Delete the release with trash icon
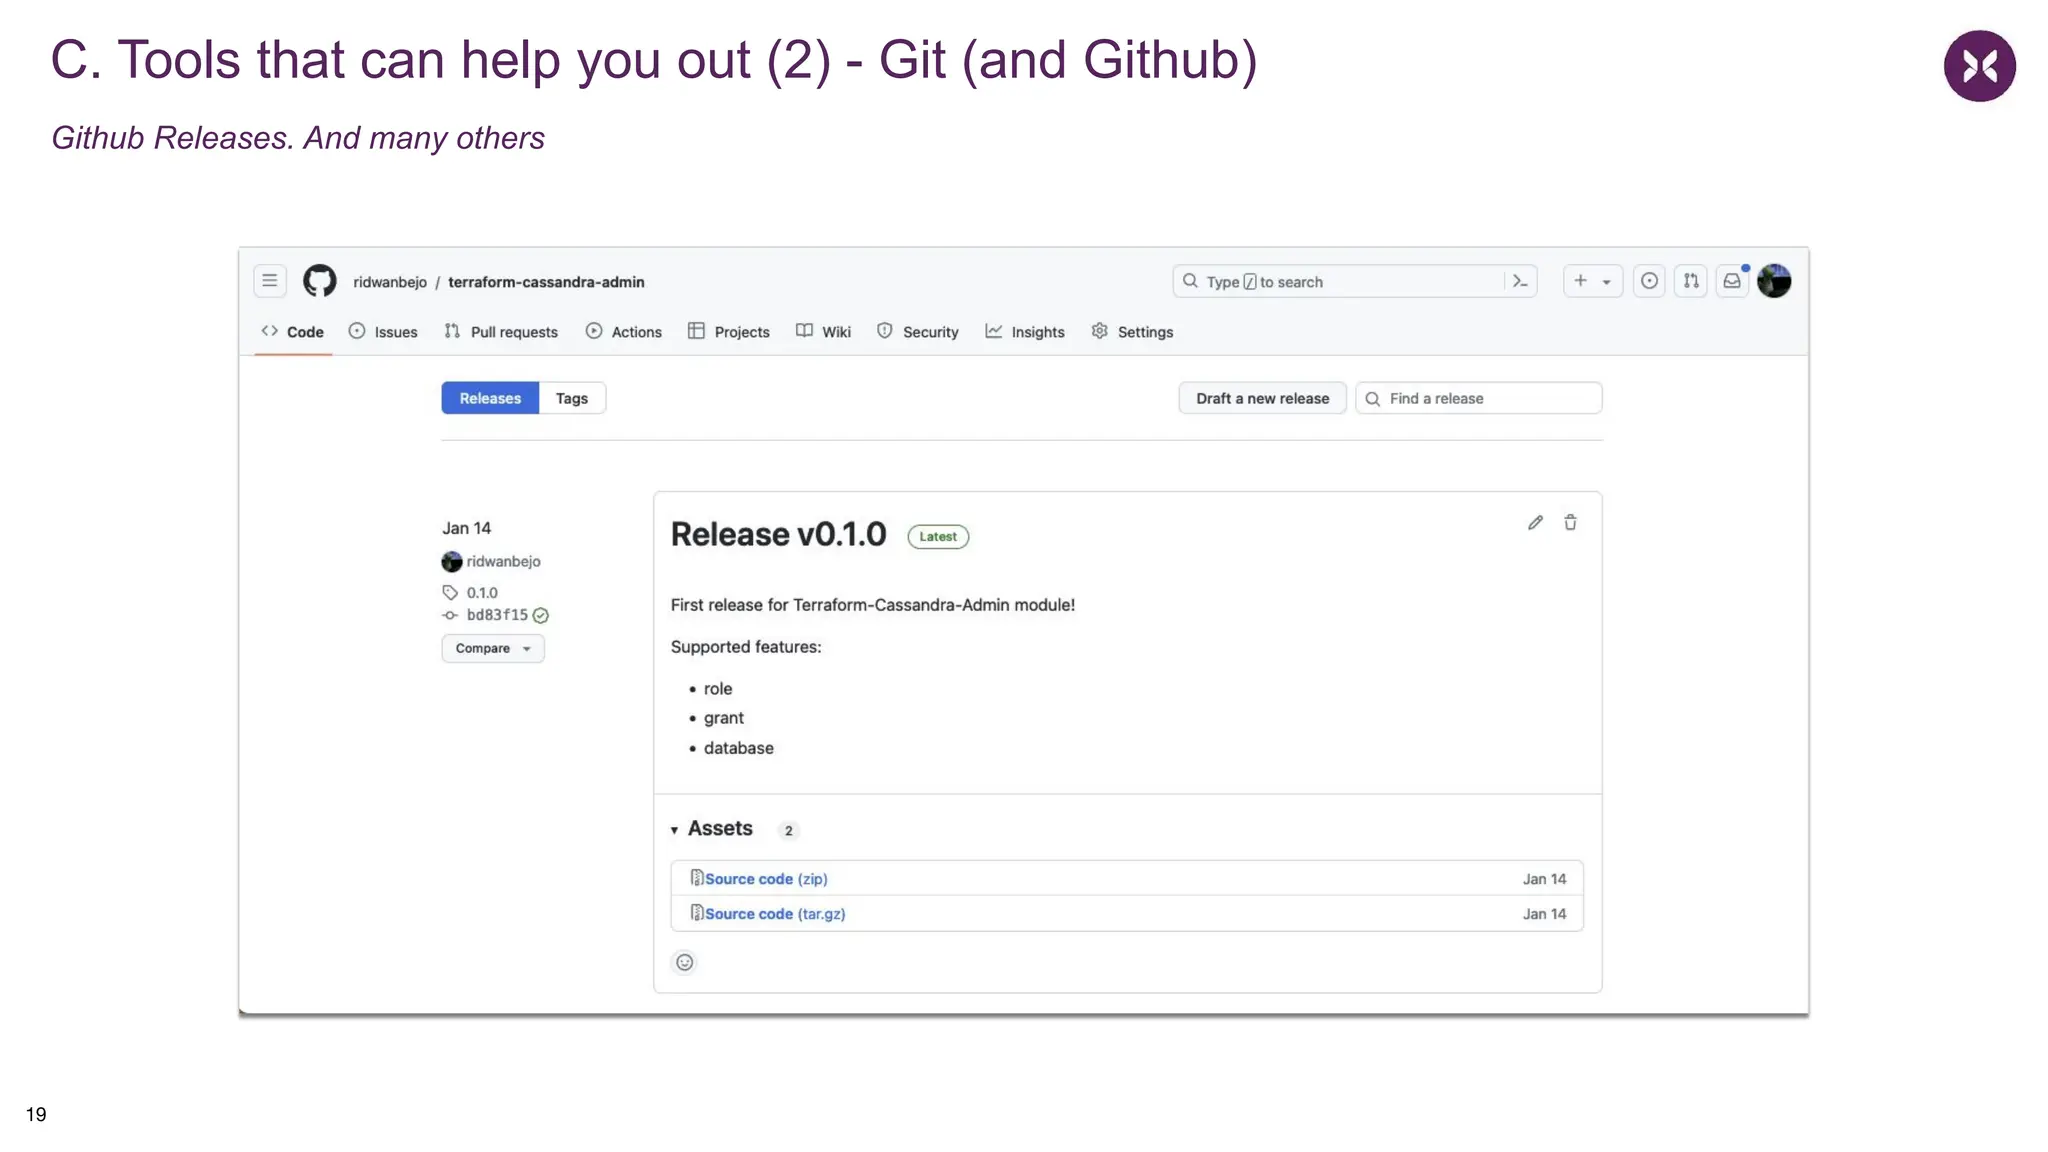Viewport: 2048px width, 1152px height. (1570, 523)
